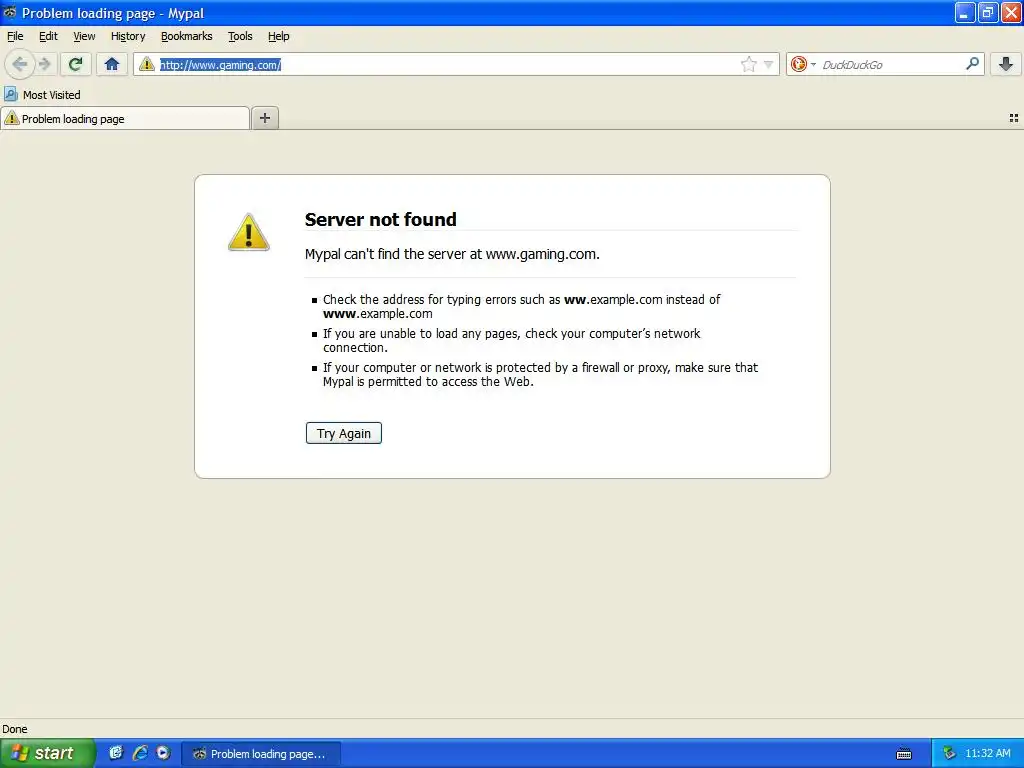Launch Show Desktop quick launch icon

click(116, 753)
